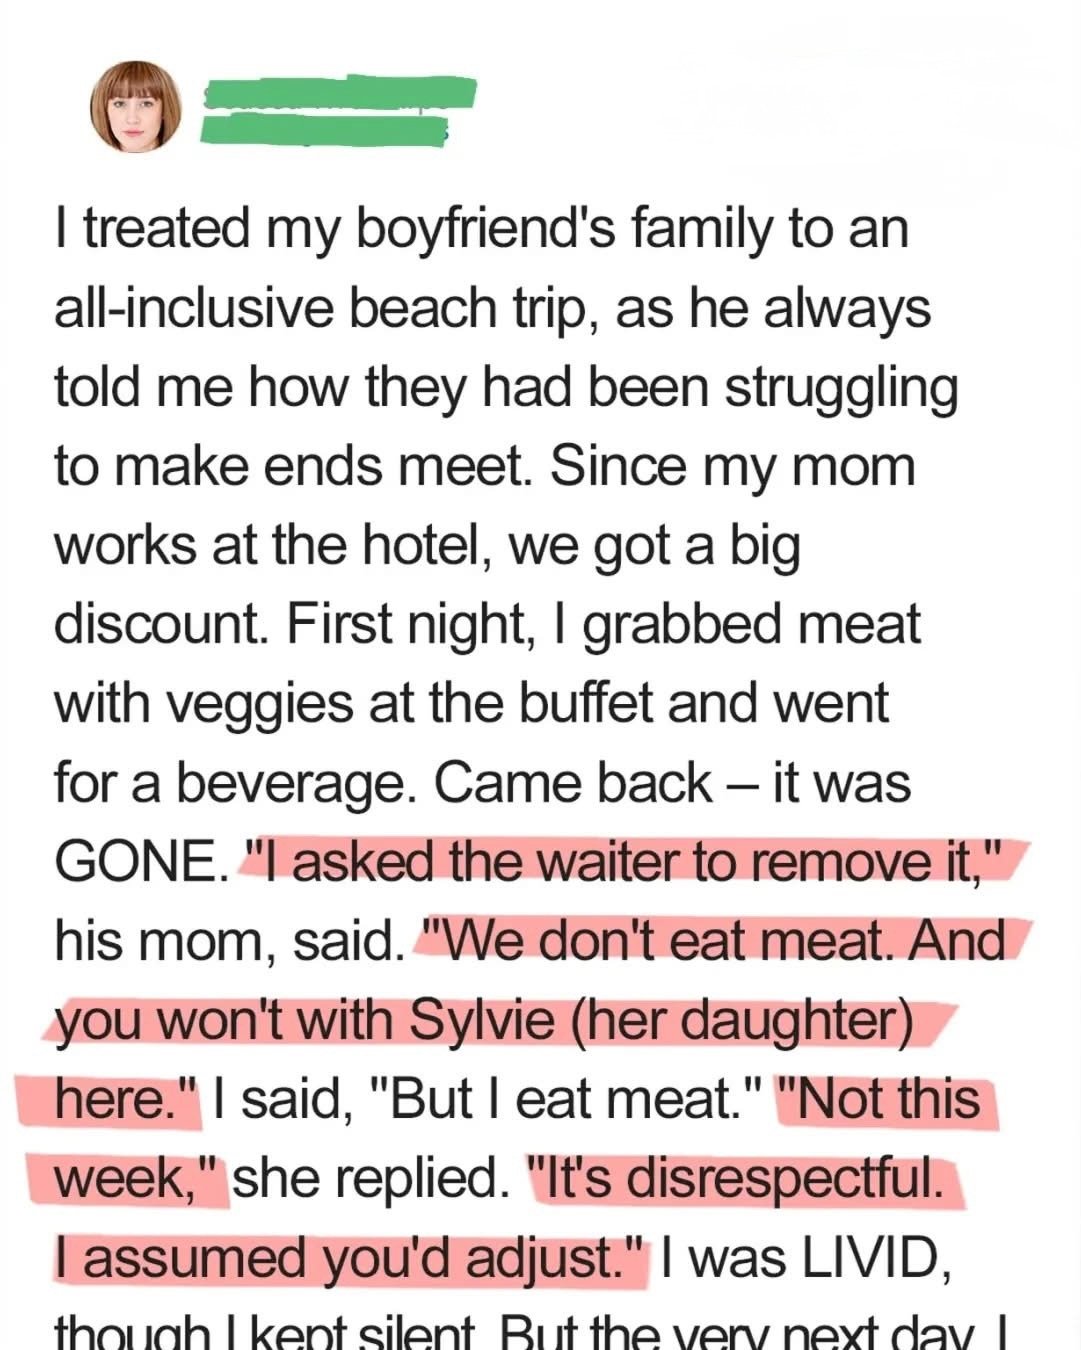Click the capitalized word "LIVID"
This screenshot has width=1081, height=1350.
click(x=869, y=1257)
